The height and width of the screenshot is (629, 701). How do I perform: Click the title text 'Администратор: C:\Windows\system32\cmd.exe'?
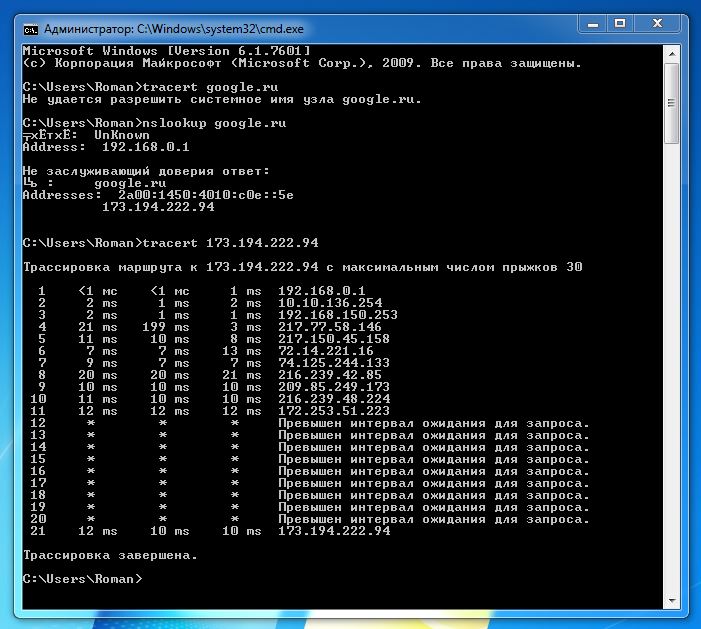174,29
